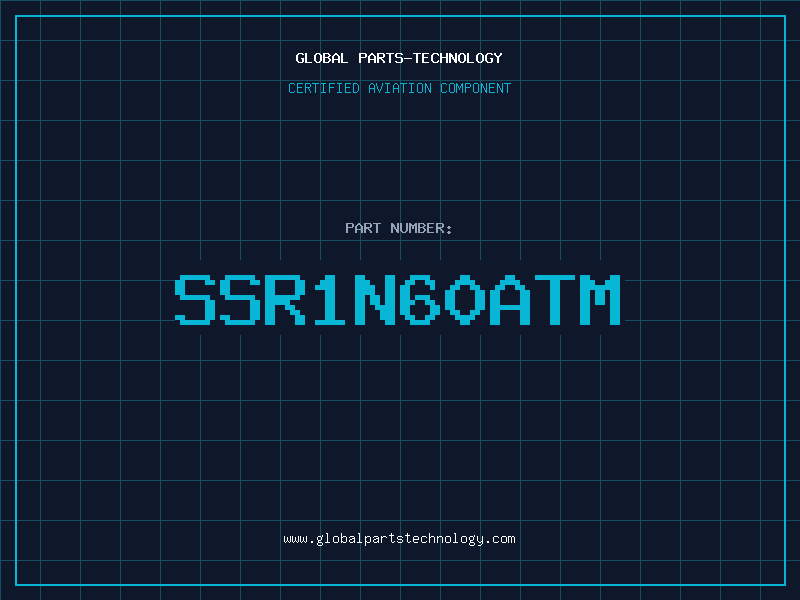Open the www.globalpartstechnology.com link
Screen dimensions: 800x600
coord(399,539)
